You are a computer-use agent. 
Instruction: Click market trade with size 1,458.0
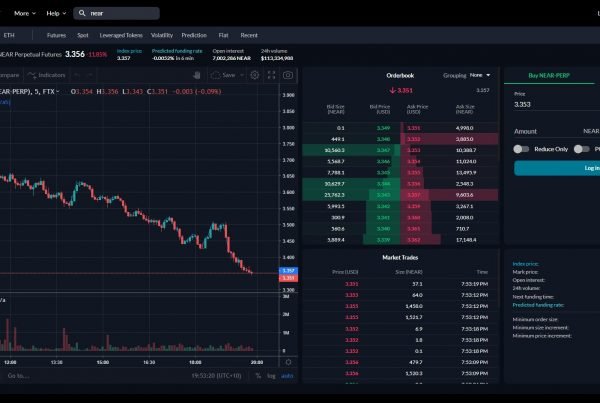[x=400, y=306]
